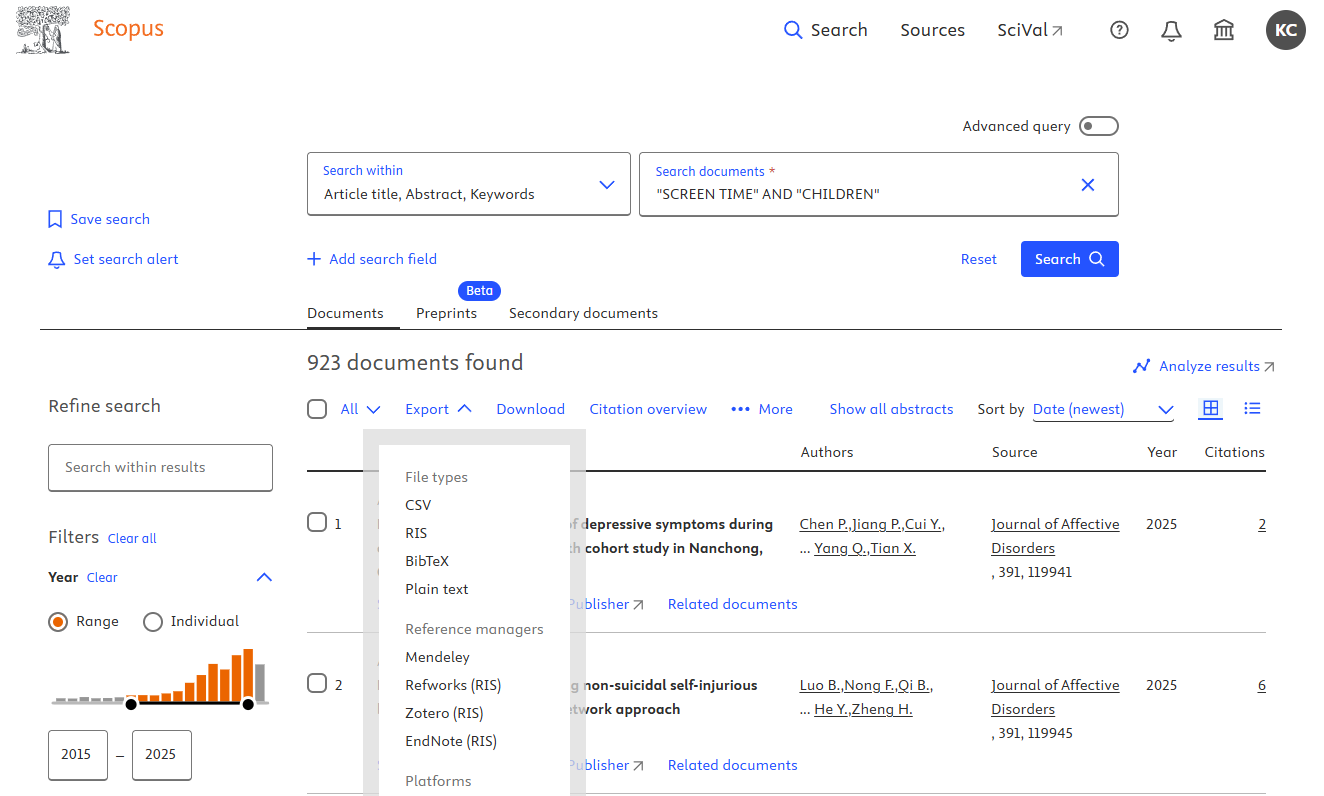The width and height of the screenshot is (1324, 796).
Task: Switch to the Preprints tab
Action: click(446, 313)
